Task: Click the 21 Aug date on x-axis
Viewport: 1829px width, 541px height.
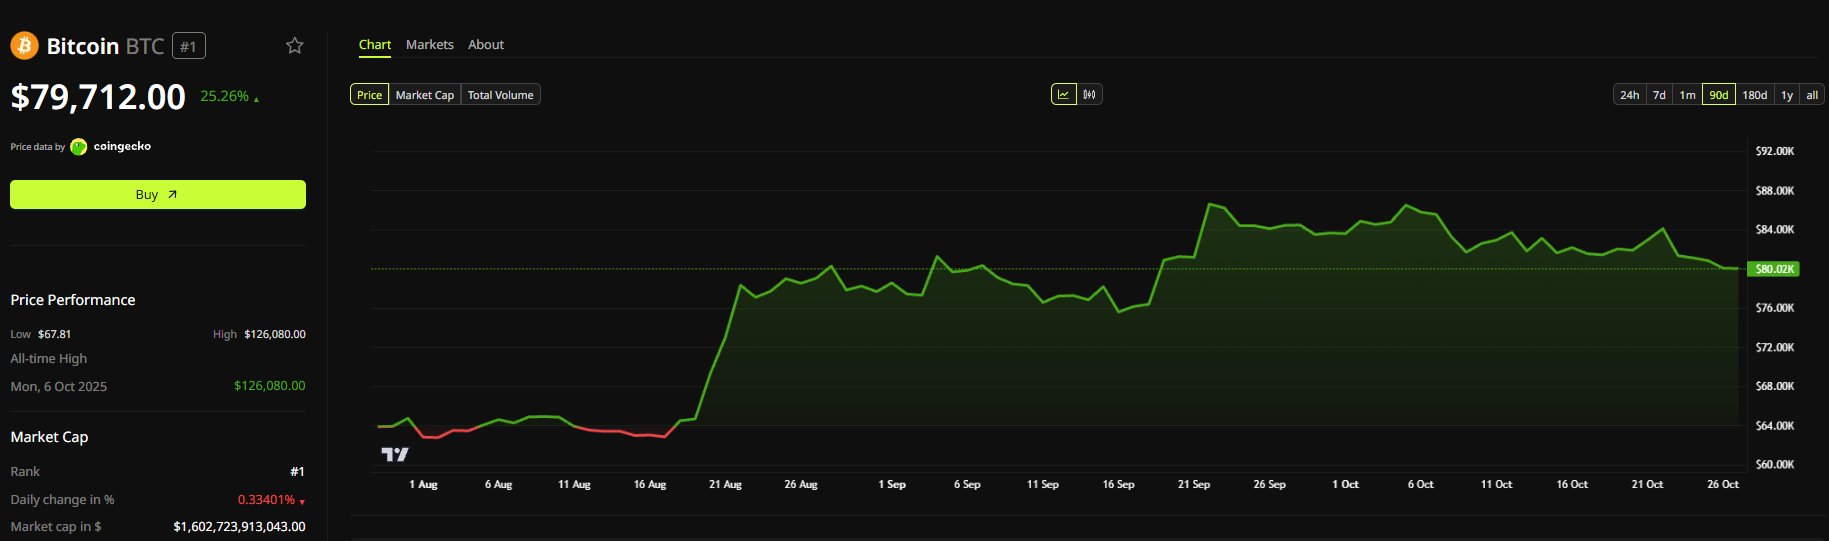Action: click(x=725, y=484)
